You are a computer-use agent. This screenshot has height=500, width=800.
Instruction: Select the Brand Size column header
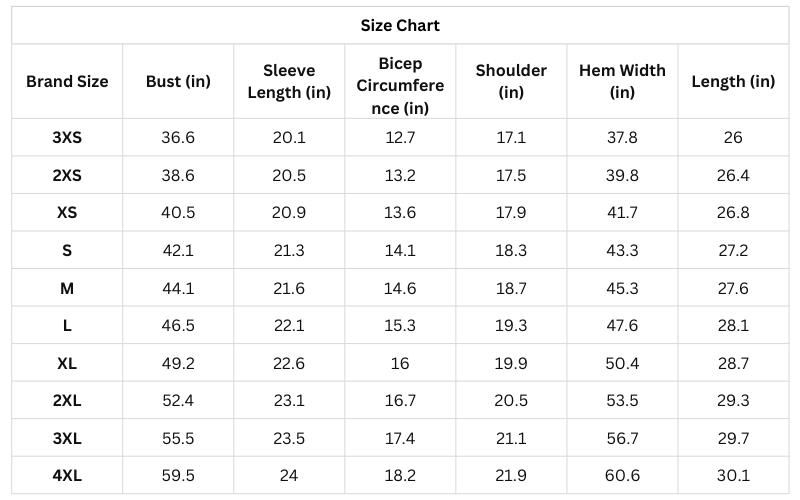click(67, 81)
